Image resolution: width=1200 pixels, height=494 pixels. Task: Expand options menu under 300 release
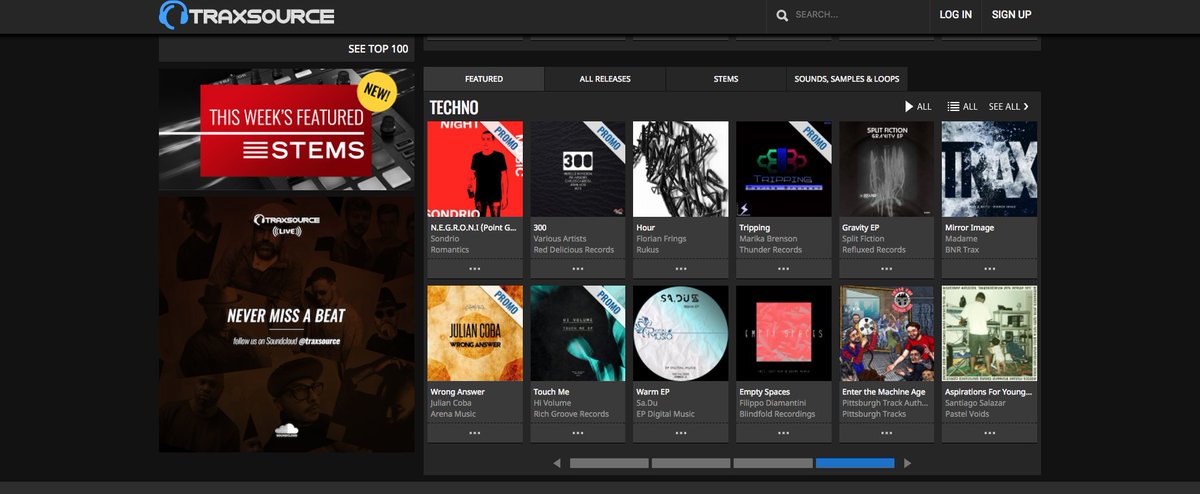coord(578,269)
